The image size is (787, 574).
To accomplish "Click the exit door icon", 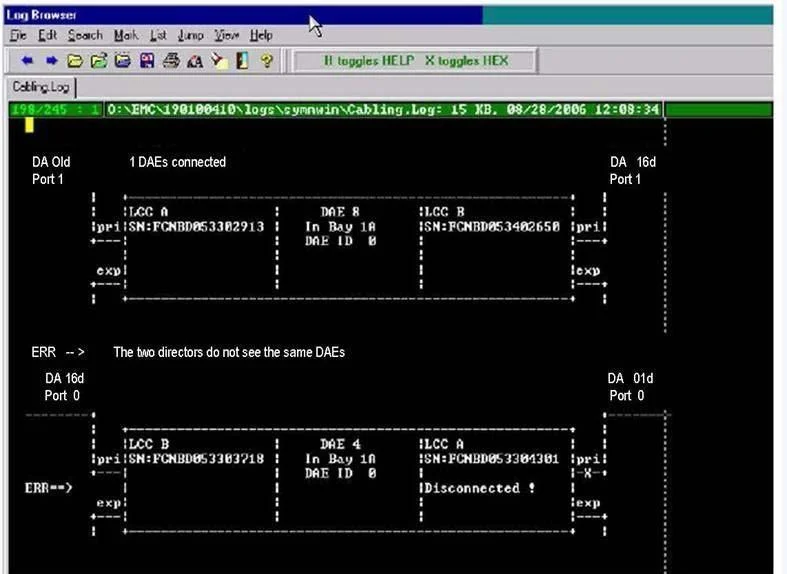I will [x=242, y=61].
